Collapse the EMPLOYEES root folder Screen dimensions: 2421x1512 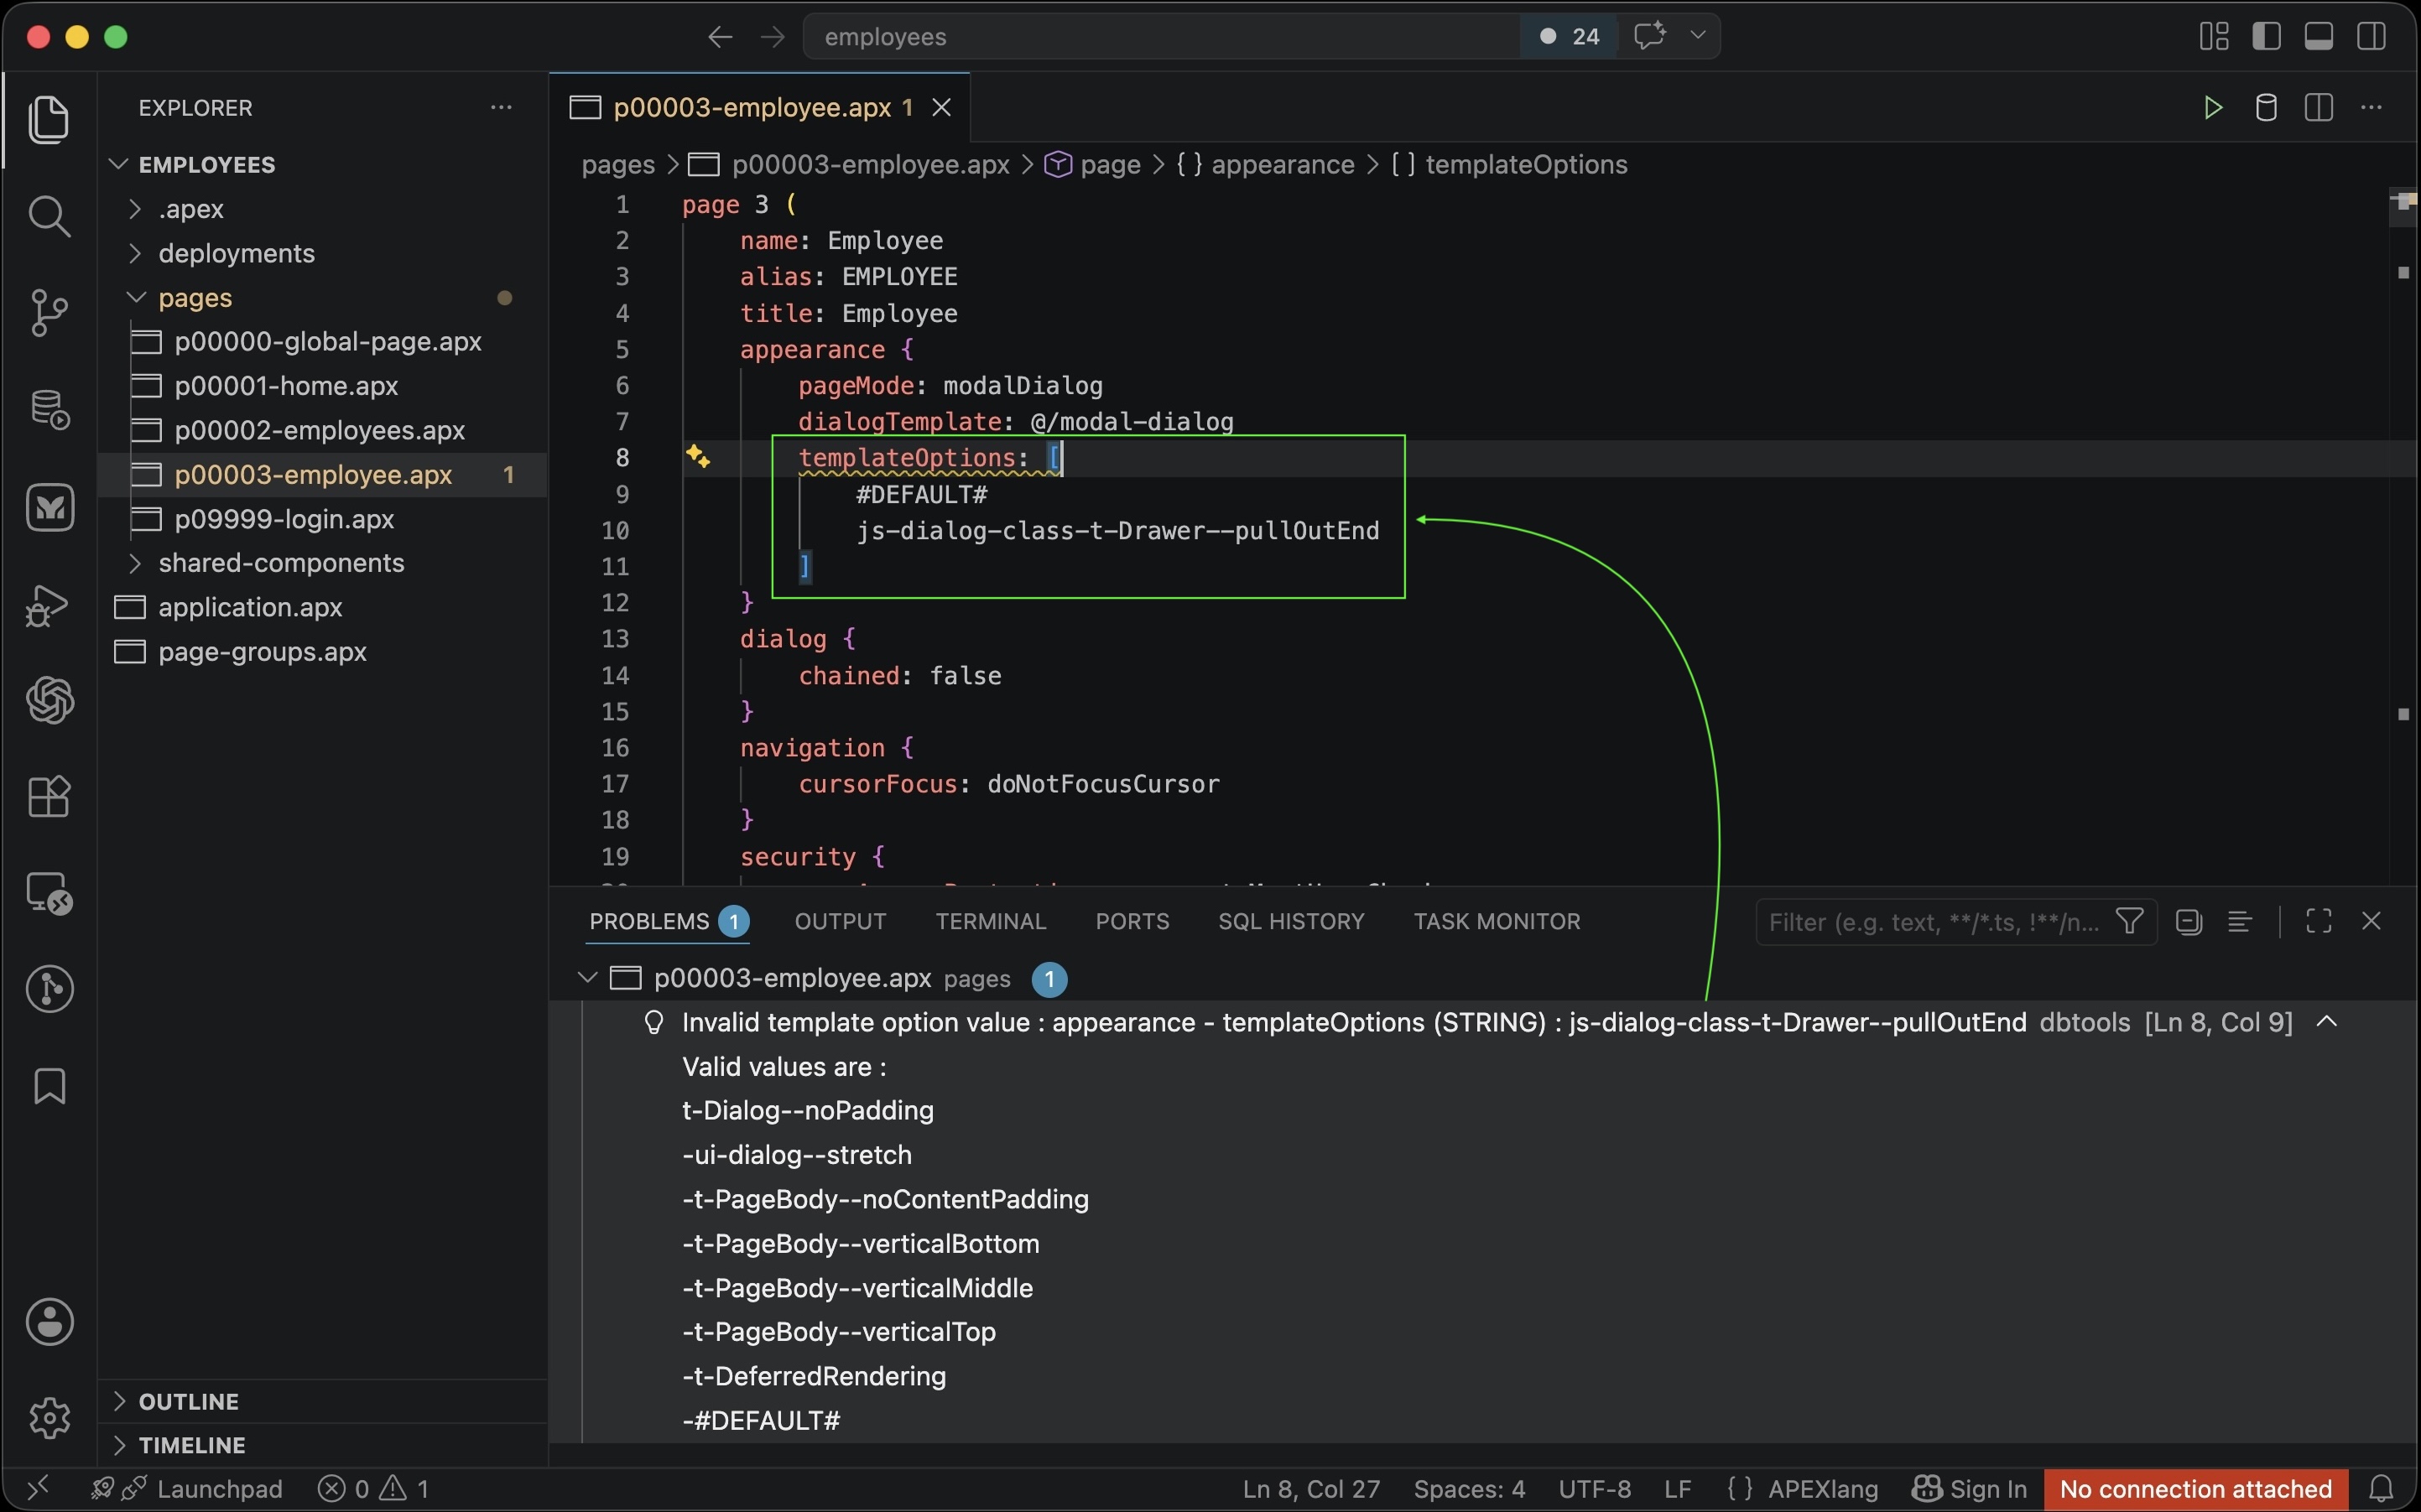(119, 164)
